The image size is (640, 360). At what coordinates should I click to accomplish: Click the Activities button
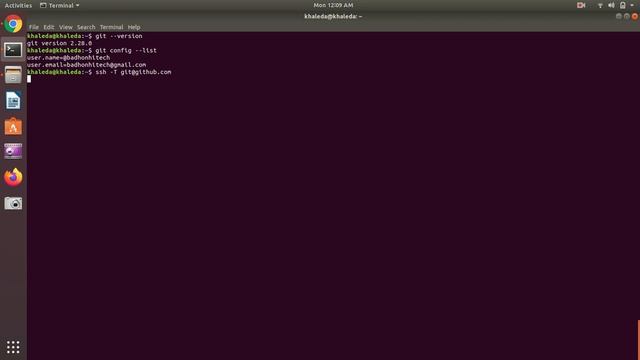click(18, 5)
